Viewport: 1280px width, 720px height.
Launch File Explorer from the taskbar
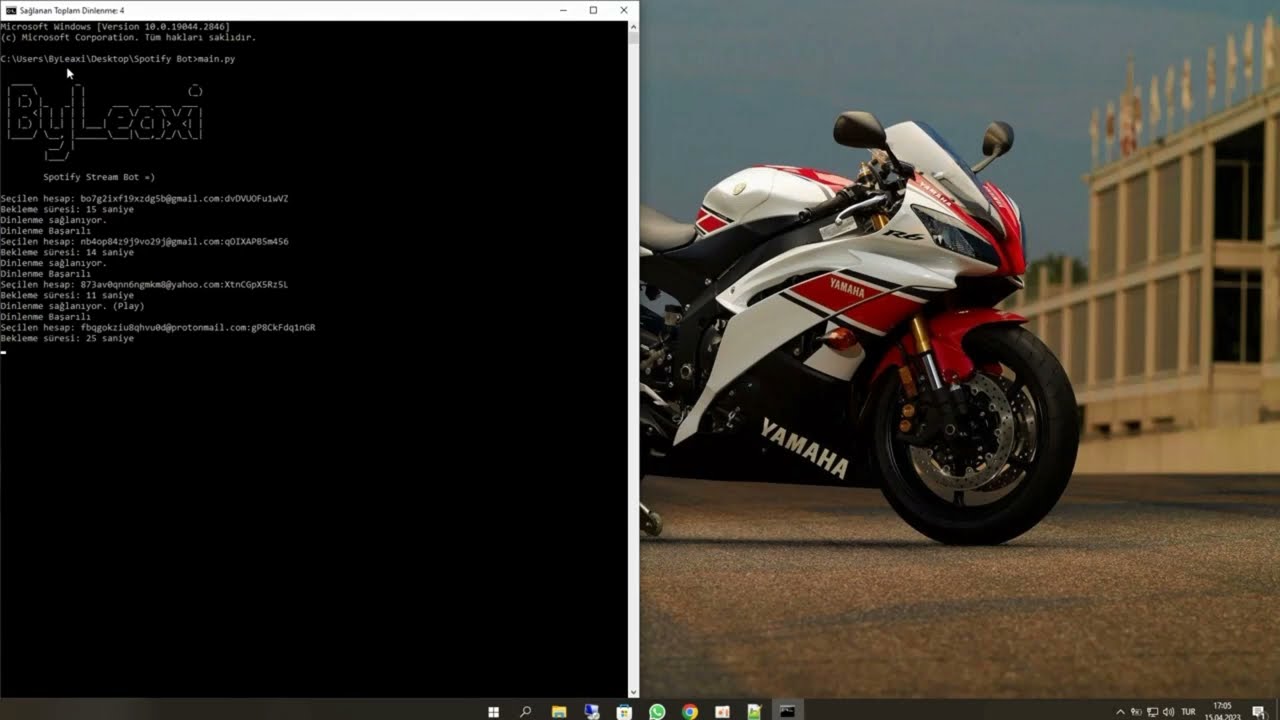559,712
